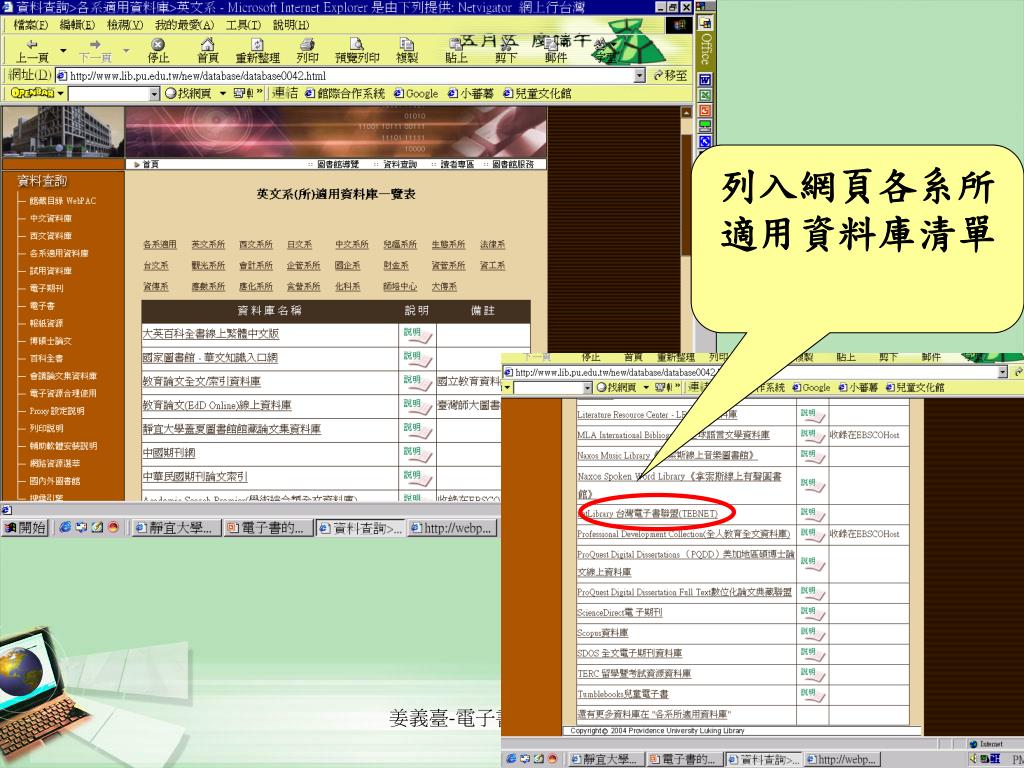Open the 檢視(V) menu
This screenshot has width=1024, height=768.
click(125, 25)
